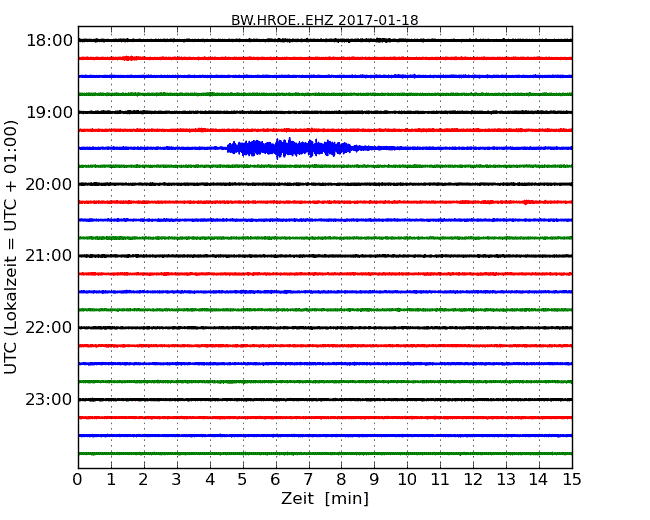Click the 19:00 time label
Screen dimensions: 650x520
(49, 112)
